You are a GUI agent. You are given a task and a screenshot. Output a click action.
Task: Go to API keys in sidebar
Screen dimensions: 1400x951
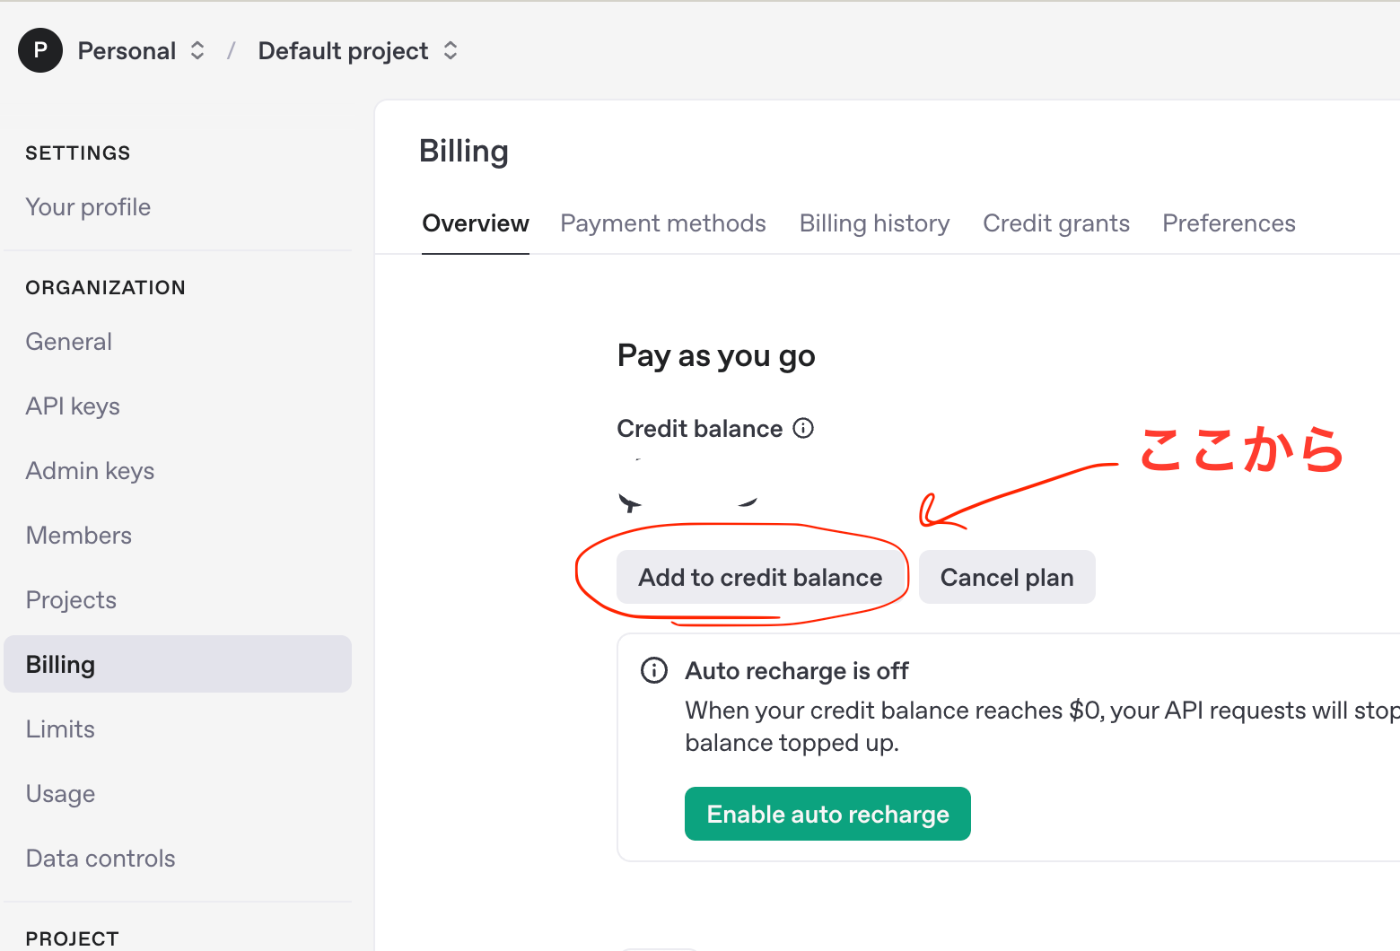tap(73, 406)
